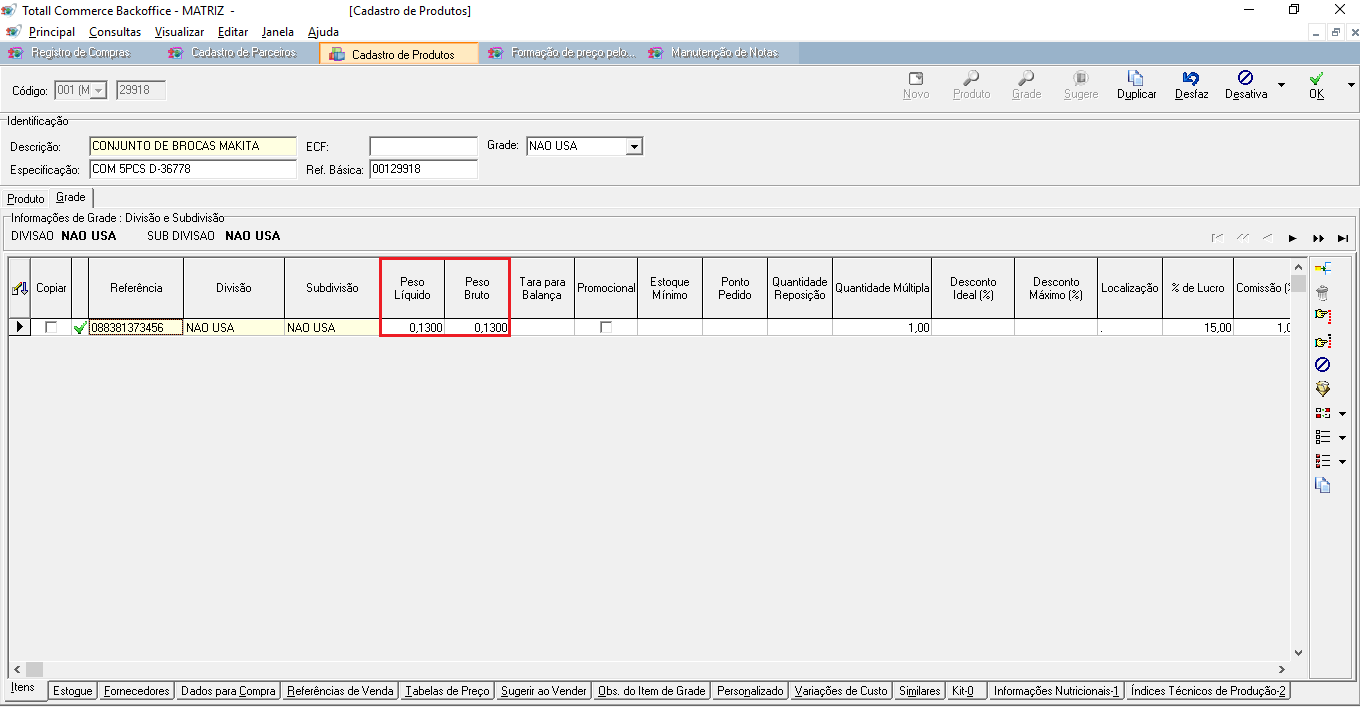This screenshot has height=707, width=1360.
Task: Open the Consultas menu
Action: pos(115,32)
